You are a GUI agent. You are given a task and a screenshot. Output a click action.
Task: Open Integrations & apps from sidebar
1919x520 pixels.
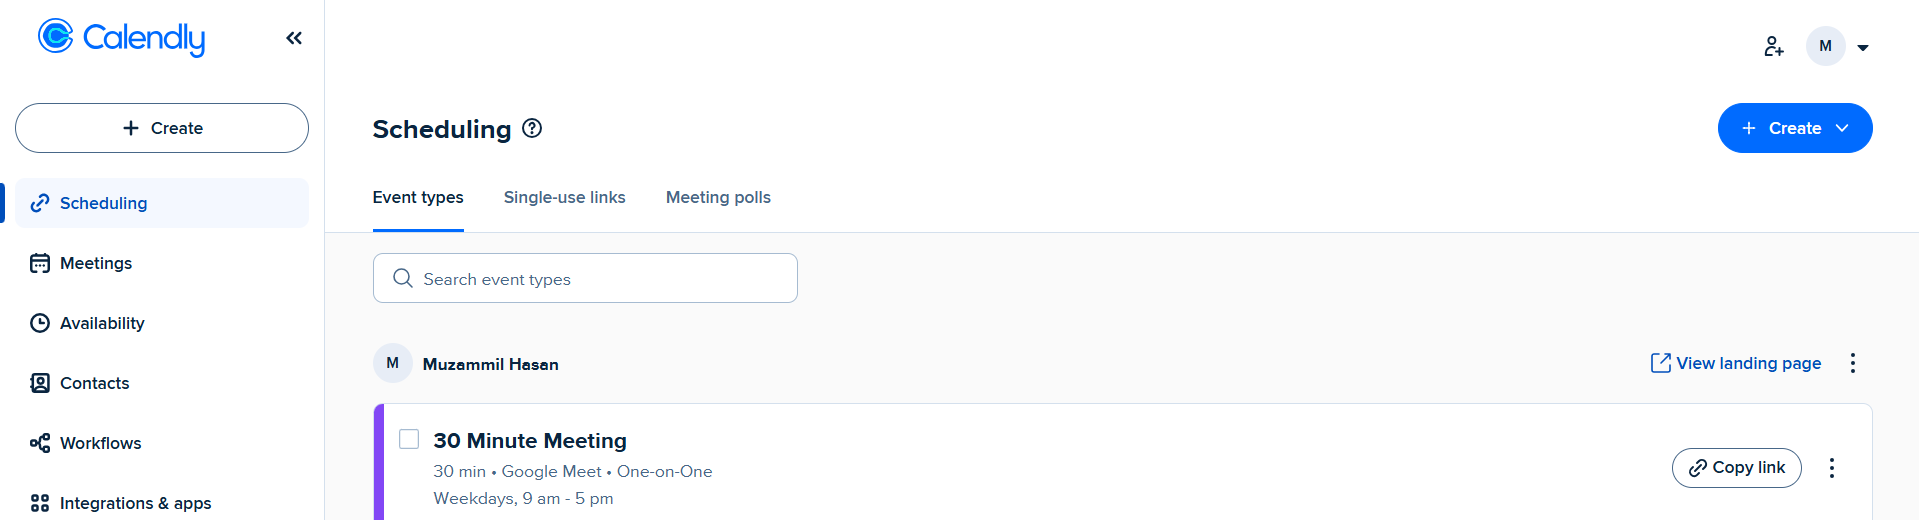tap(135, 503)
